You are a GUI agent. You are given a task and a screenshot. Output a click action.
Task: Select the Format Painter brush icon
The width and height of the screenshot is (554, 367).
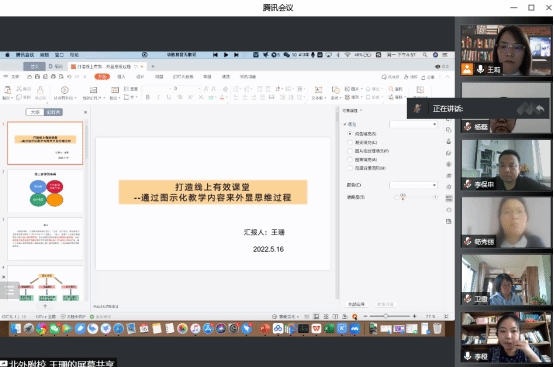pos(40,90)
